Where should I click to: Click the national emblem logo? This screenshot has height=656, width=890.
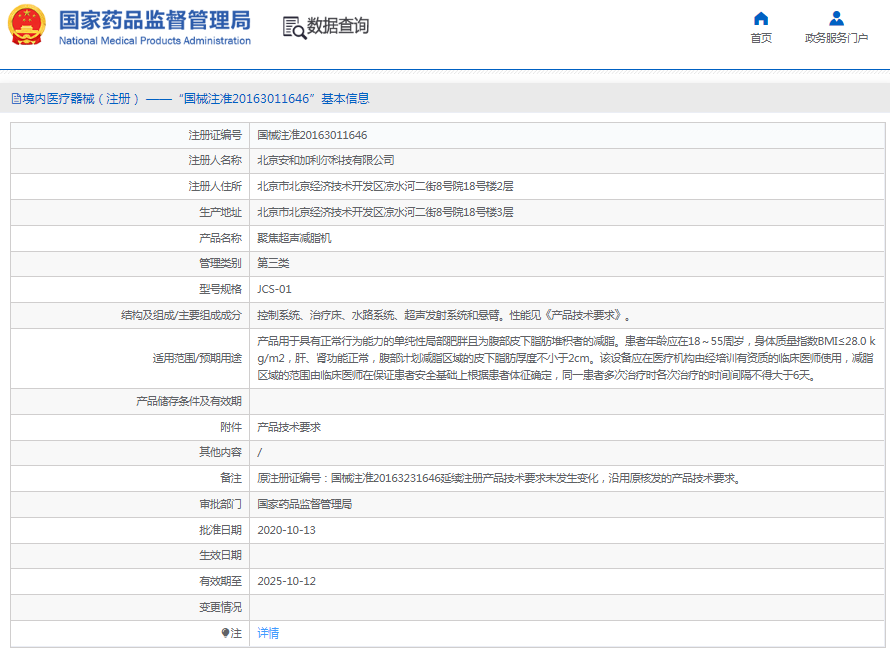(x=26, y=25)
